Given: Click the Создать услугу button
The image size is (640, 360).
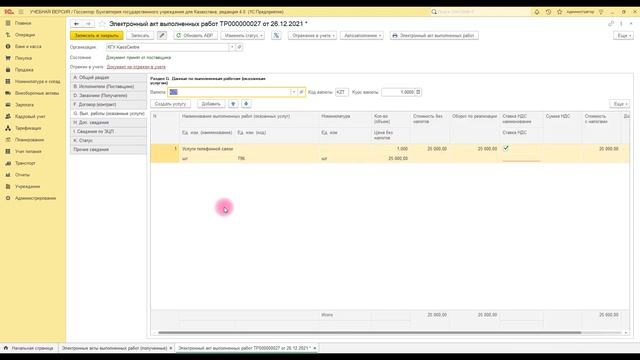Looking at the screenshot, I should click(170, 104).
